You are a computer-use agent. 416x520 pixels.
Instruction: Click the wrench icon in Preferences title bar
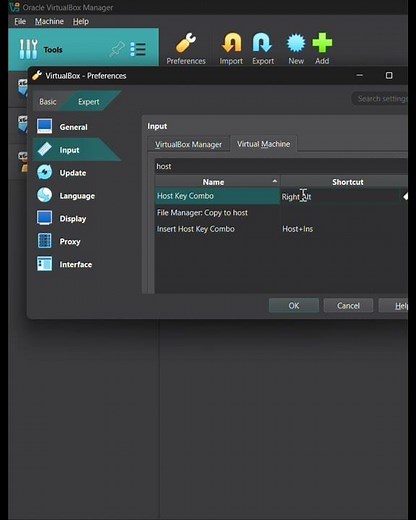[x=37, y=76]
